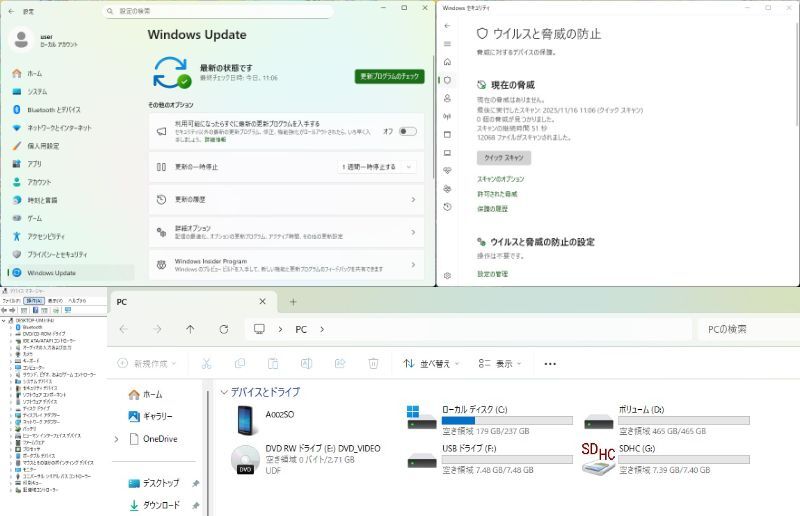The height and width of the screenshot is (516, 800).
Task: Open the Windows Security settings gear icon
Action: [447, 276]
